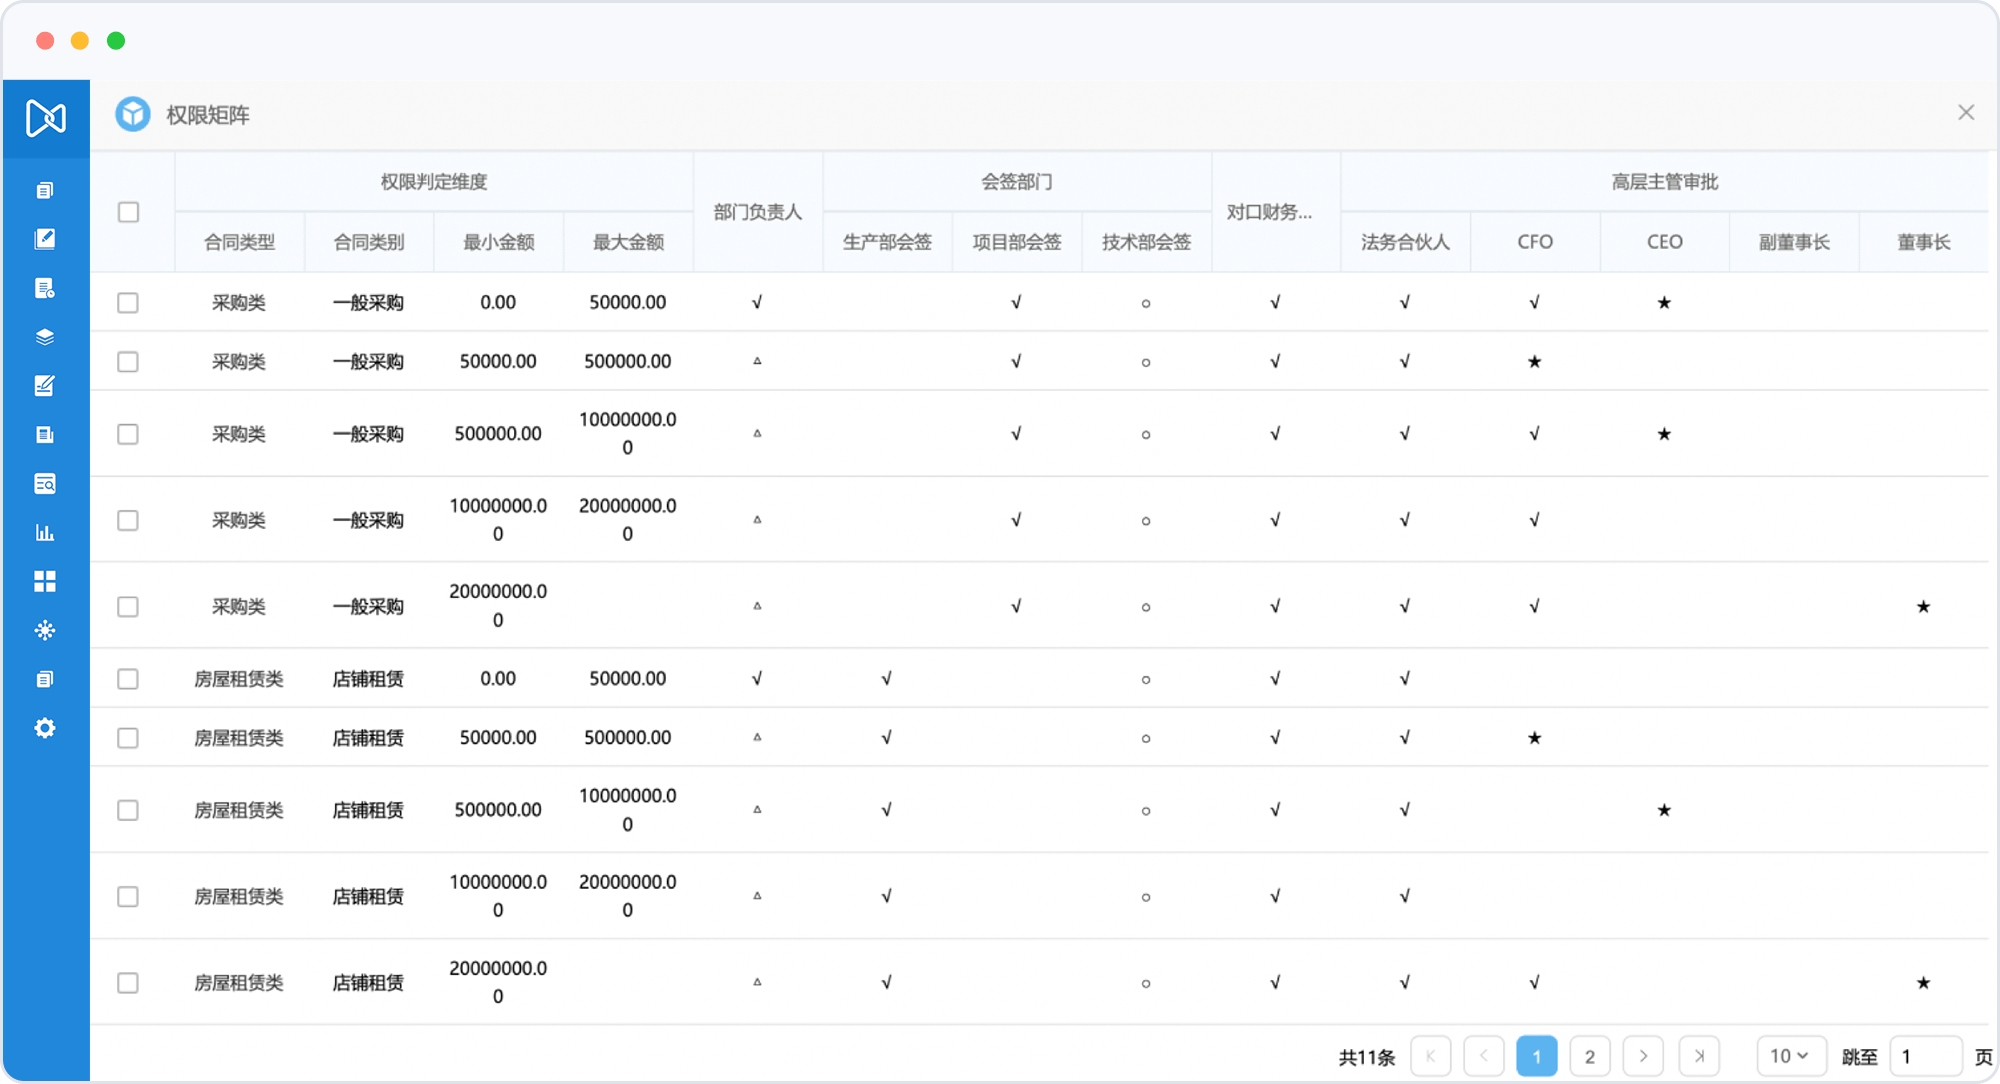Open settings gear in sidebar

tap(45, 728)
